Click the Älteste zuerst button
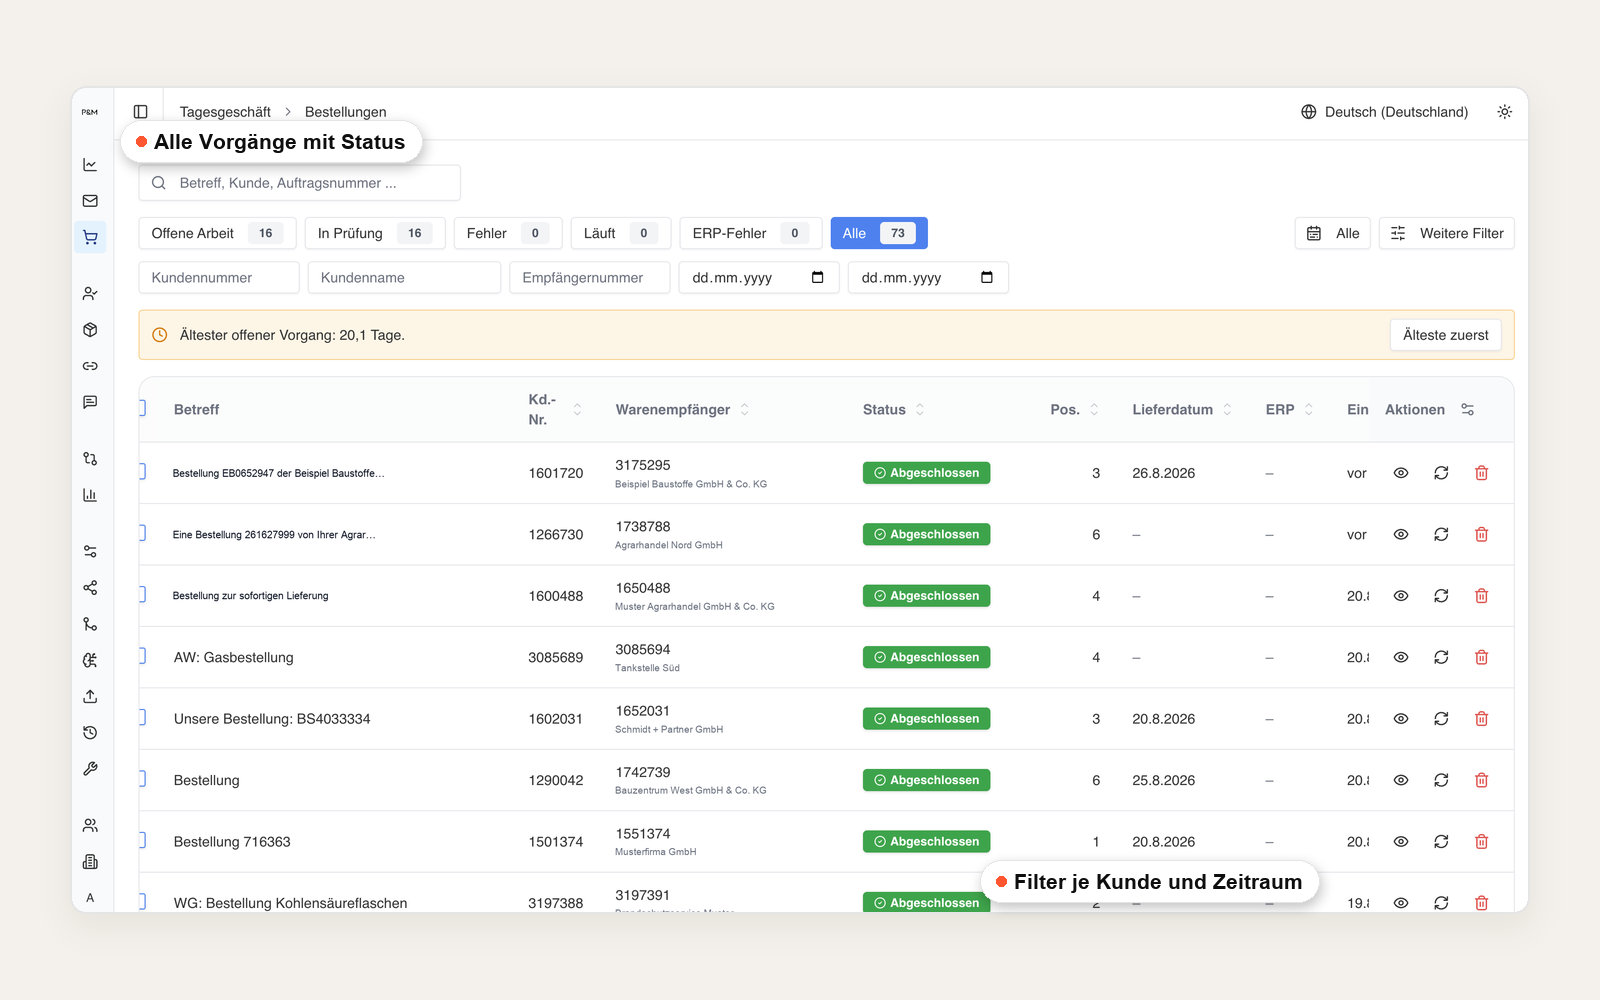The width and height of the screenshot is (1600, 1000). tap(1445, 335)
